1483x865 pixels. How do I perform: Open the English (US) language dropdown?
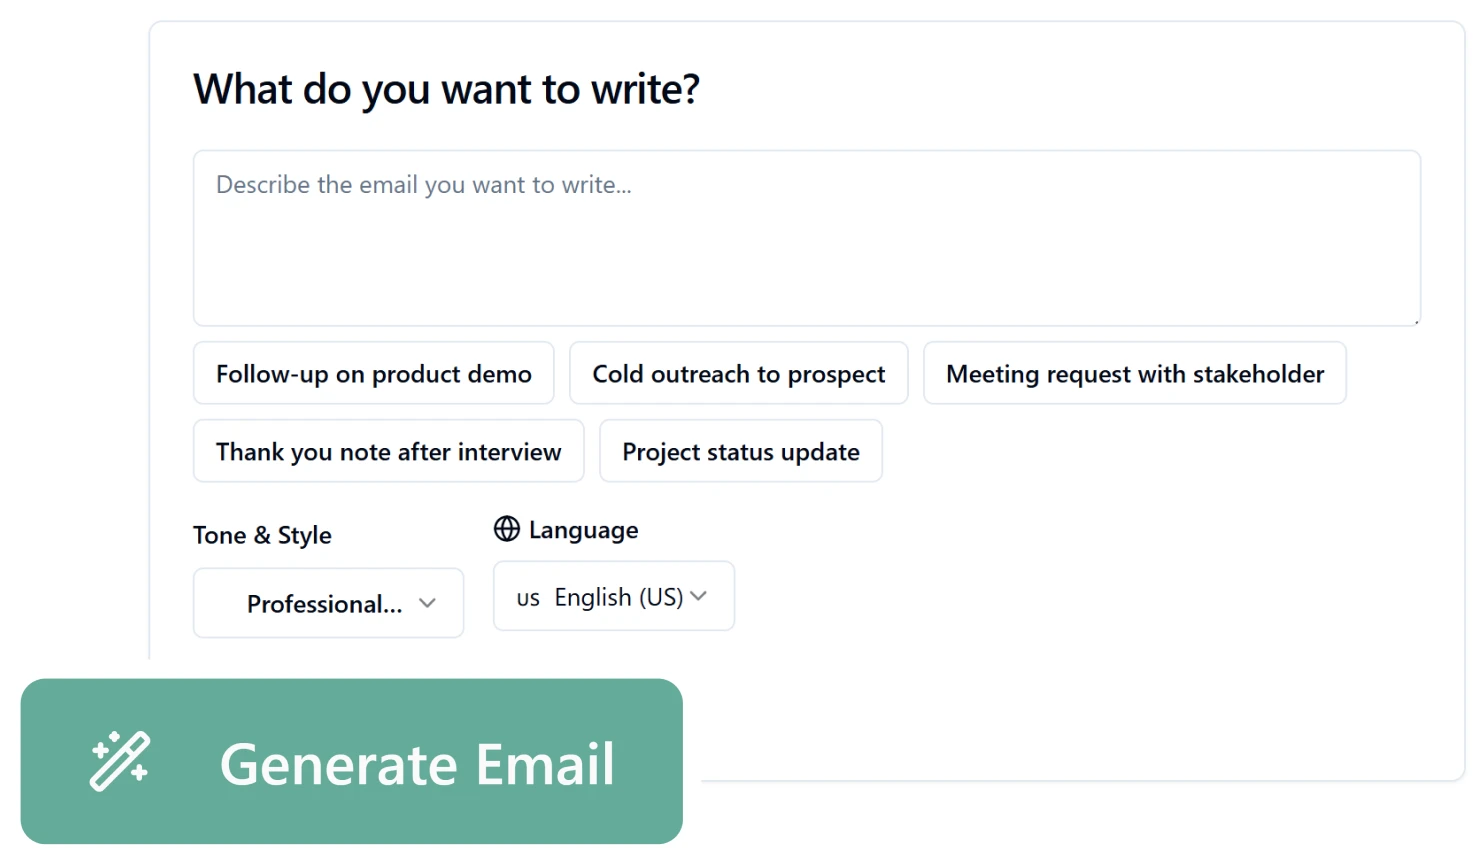[614, 596]
